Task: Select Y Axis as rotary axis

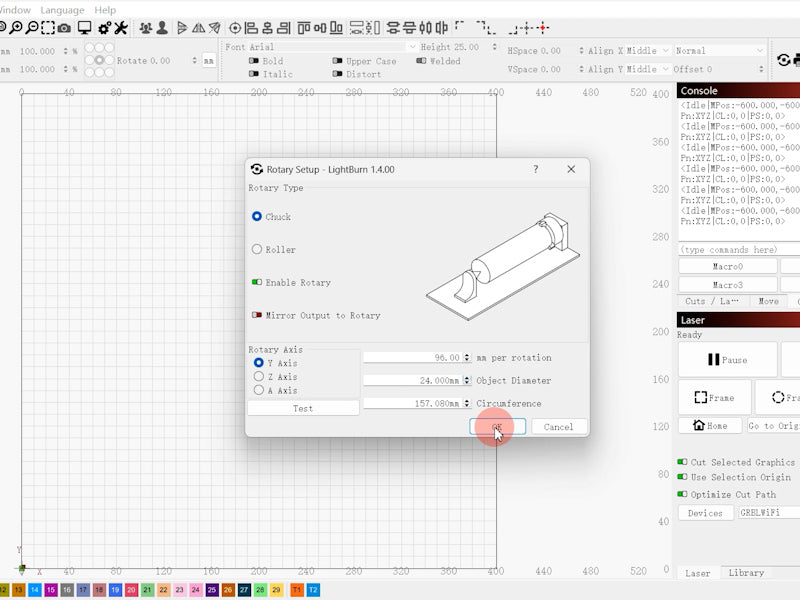Action: (259, 362)
